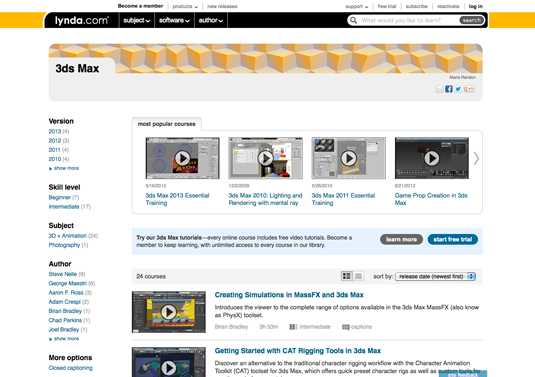Switch to compact list view icon

(x=358, y=276)
